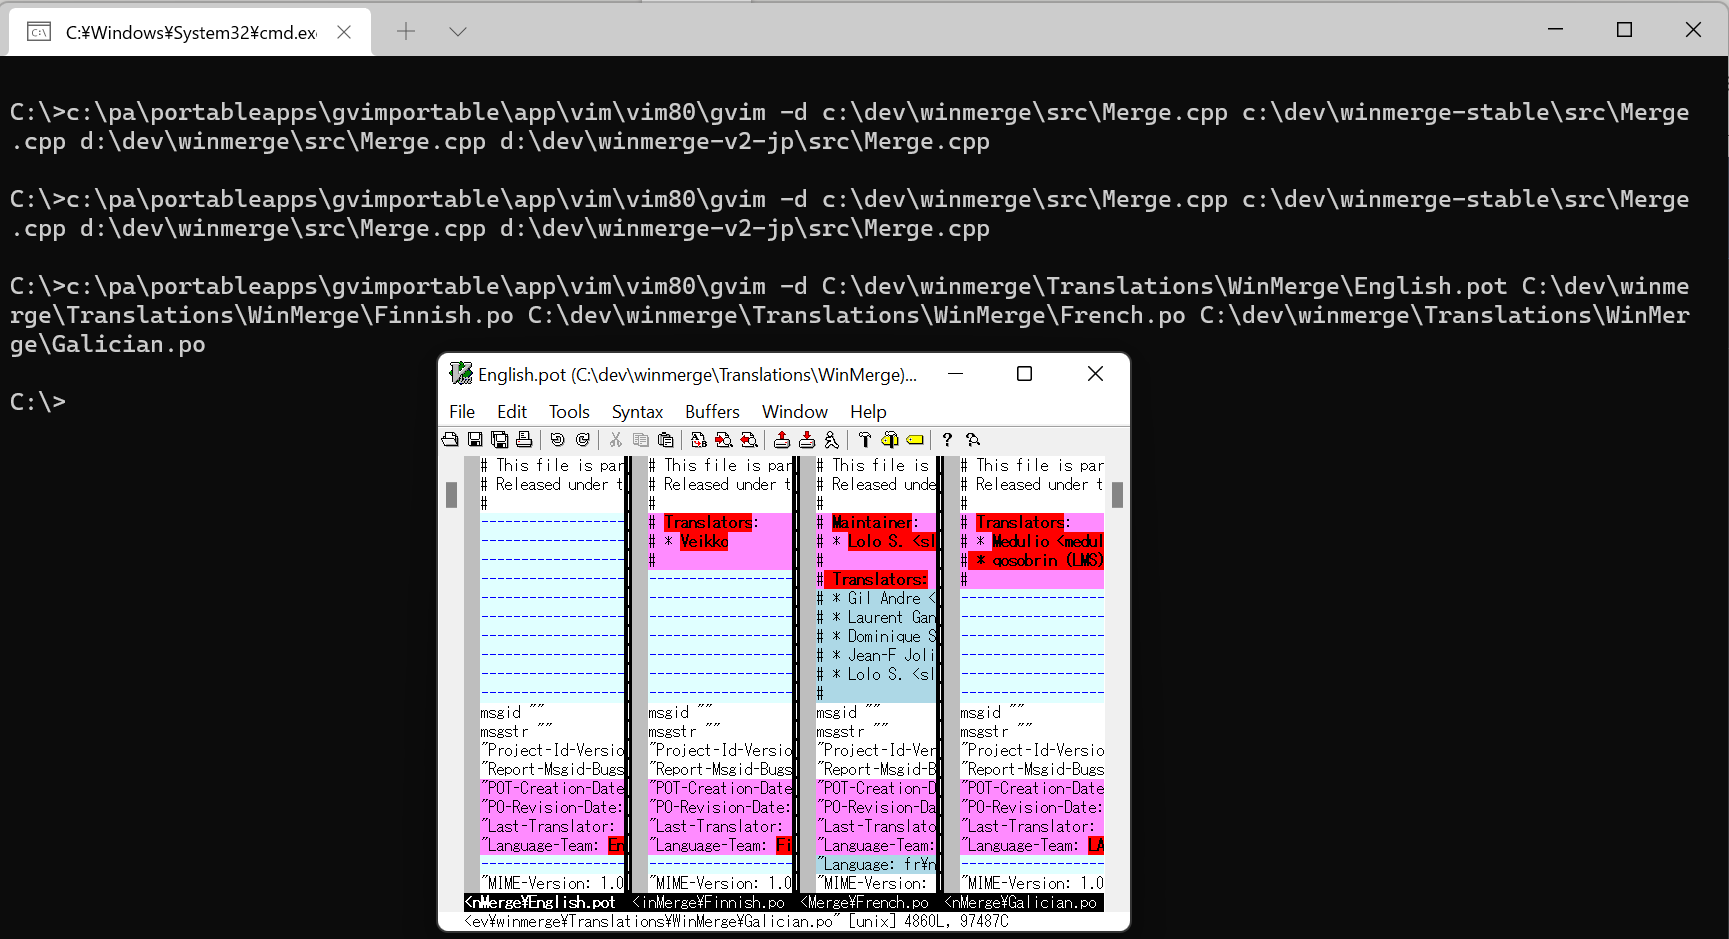
Task: Click the Open file icon in gvim toolbar
Action: (x=450, y=440)
